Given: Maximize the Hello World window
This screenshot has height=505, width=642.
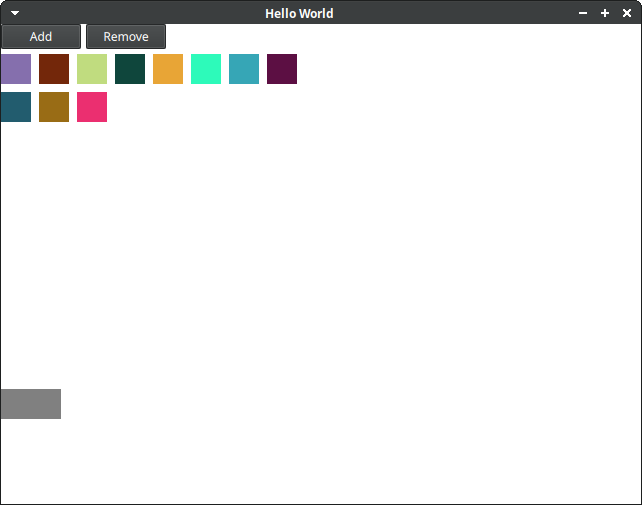Looking at the screenshot, I should point(605,13).
